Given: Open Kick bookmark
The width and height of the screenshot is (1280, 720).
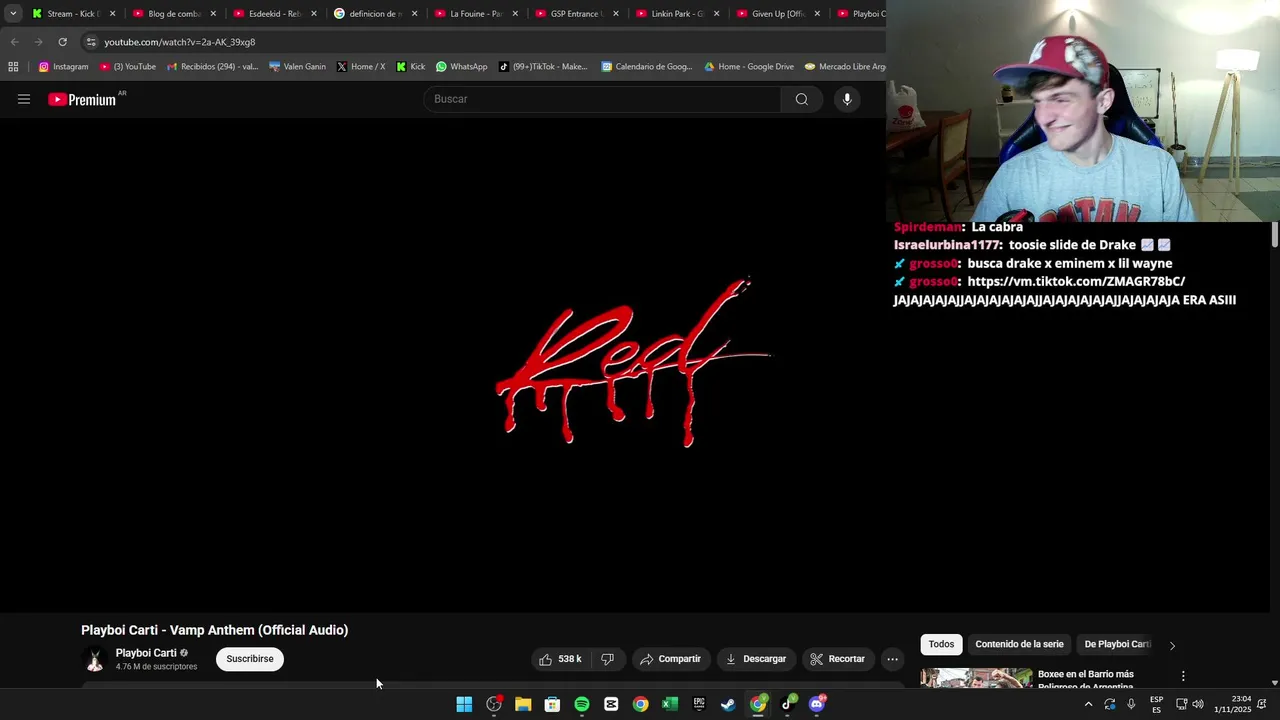Looking at the screenshot, I should pyautogui.click(x=410, y=67).
